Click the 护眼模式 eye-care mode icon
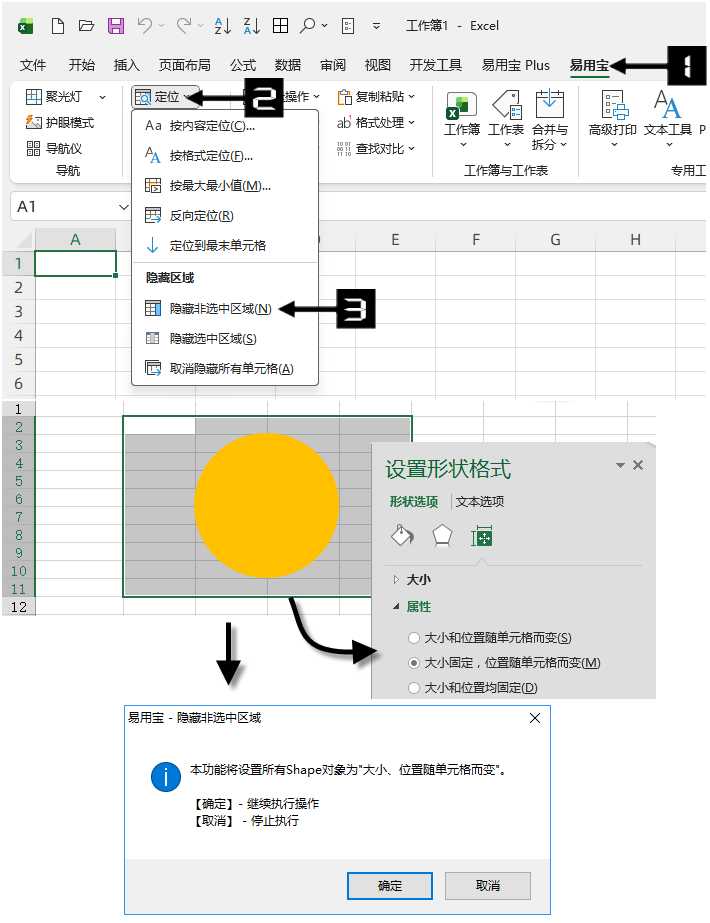This screenshot has height=923, width=710. [34, 123]
